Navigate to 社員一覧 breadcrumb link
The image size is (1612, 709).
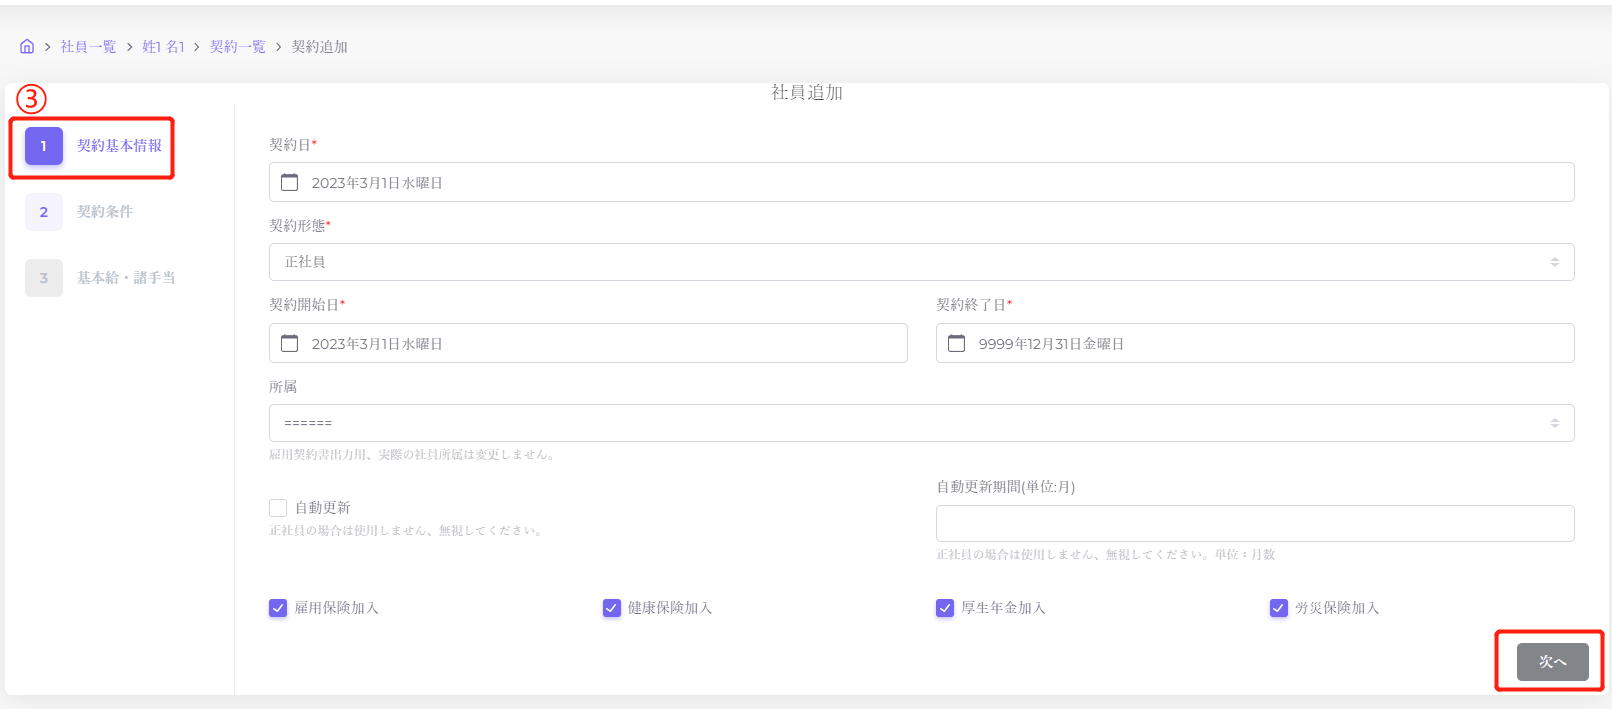88,47
